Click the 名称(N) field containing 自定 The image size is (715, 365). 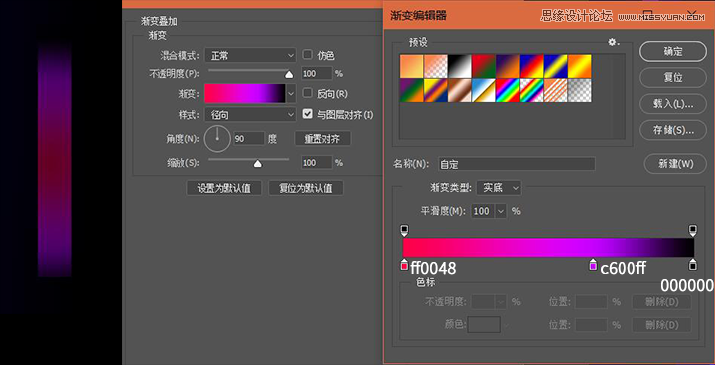pyautogui.click(x=517, y=164)
